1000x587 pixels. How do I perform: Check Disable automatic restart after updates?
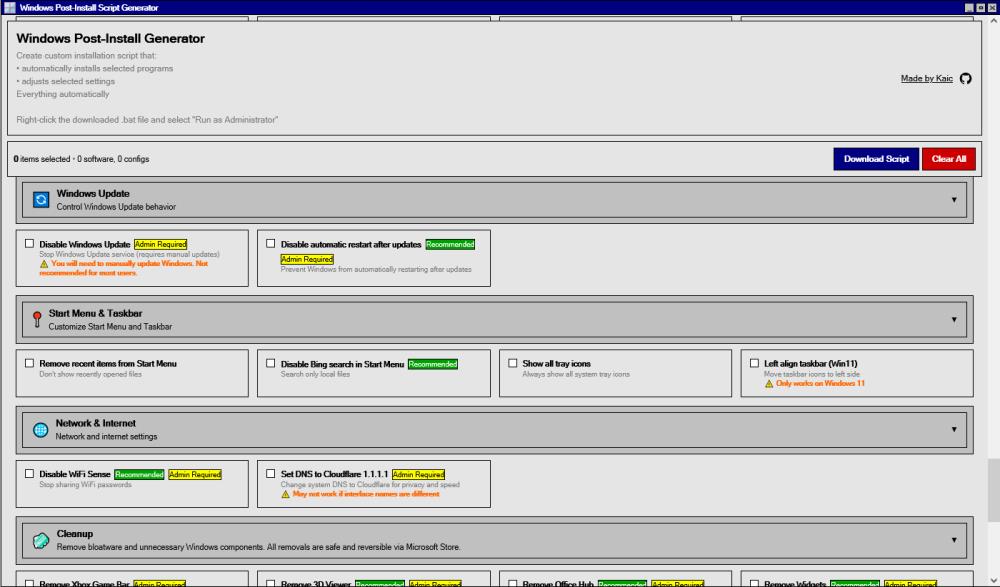(x=270, y=244)
